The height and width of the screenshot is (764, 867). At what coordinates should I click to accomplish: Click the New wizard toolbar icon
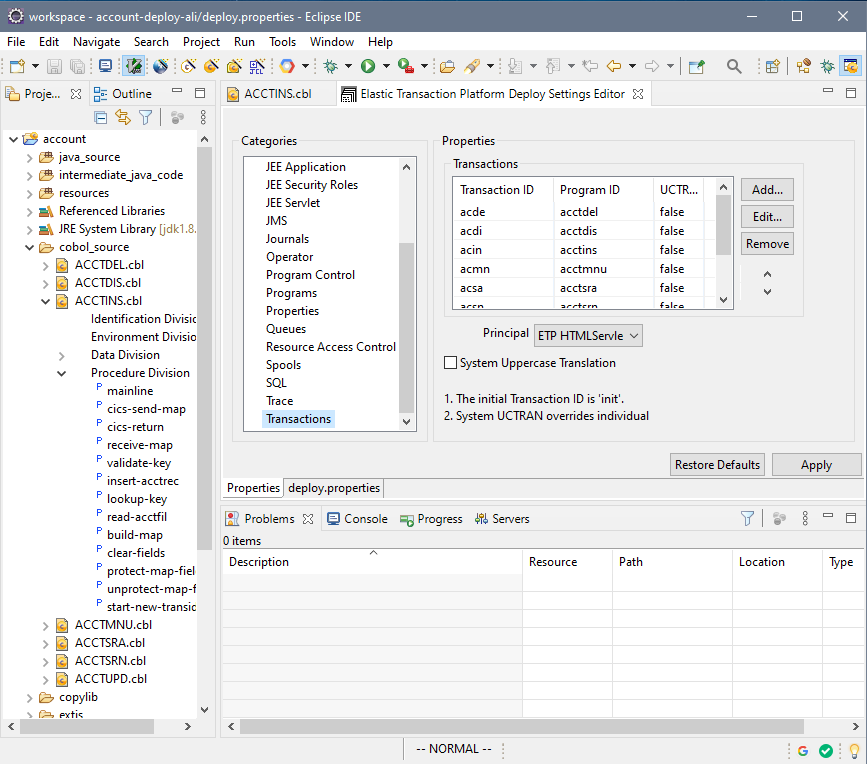point(17,66)
